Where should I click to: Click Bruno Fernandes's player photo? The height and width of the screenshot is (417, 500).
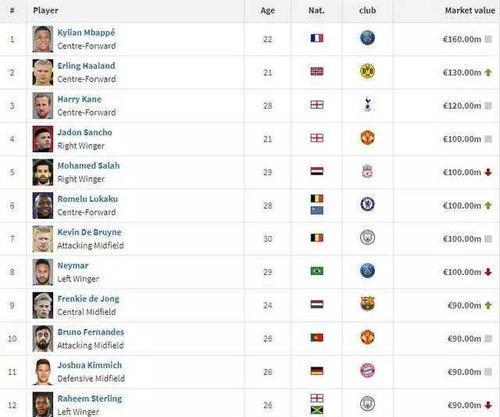click(43, 339)
